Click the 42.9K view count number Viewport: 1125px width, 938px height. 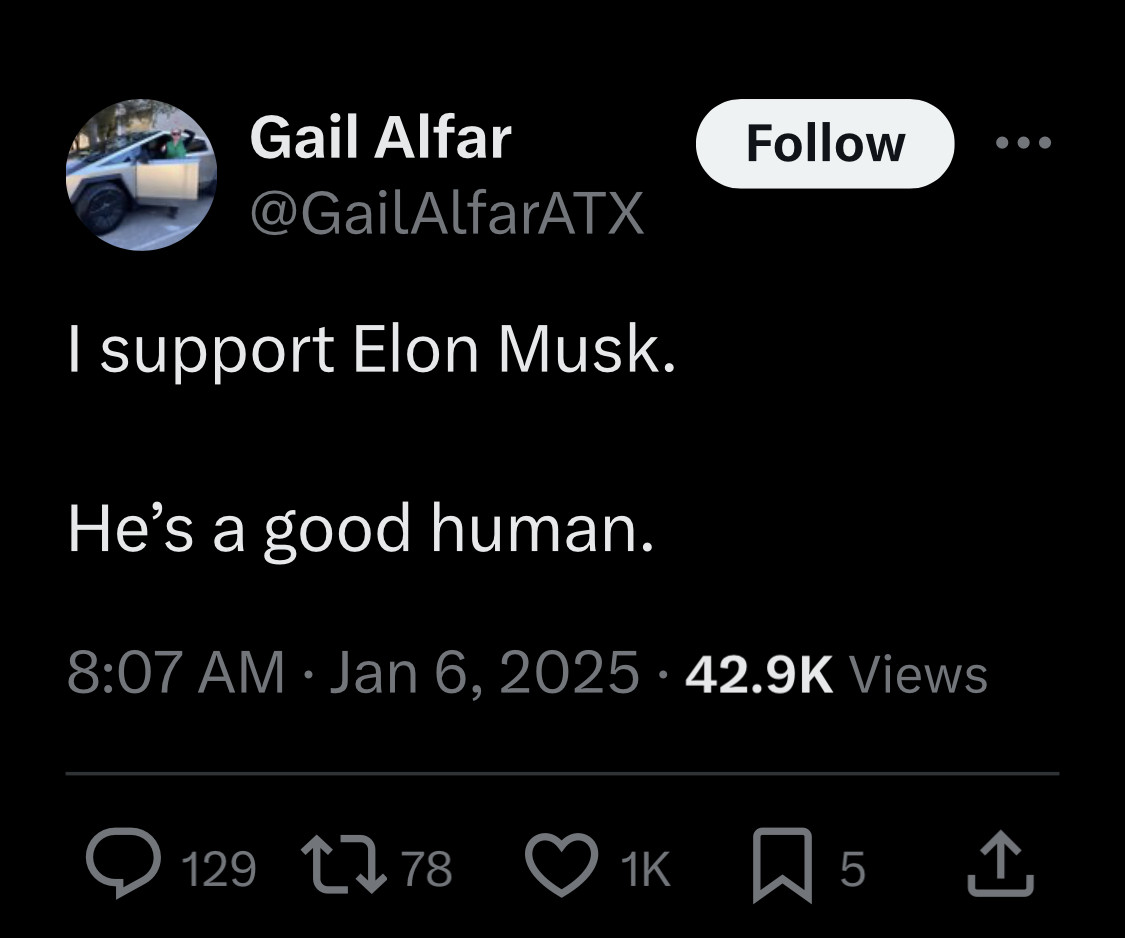pyautogui.click(x=758, y=673)
